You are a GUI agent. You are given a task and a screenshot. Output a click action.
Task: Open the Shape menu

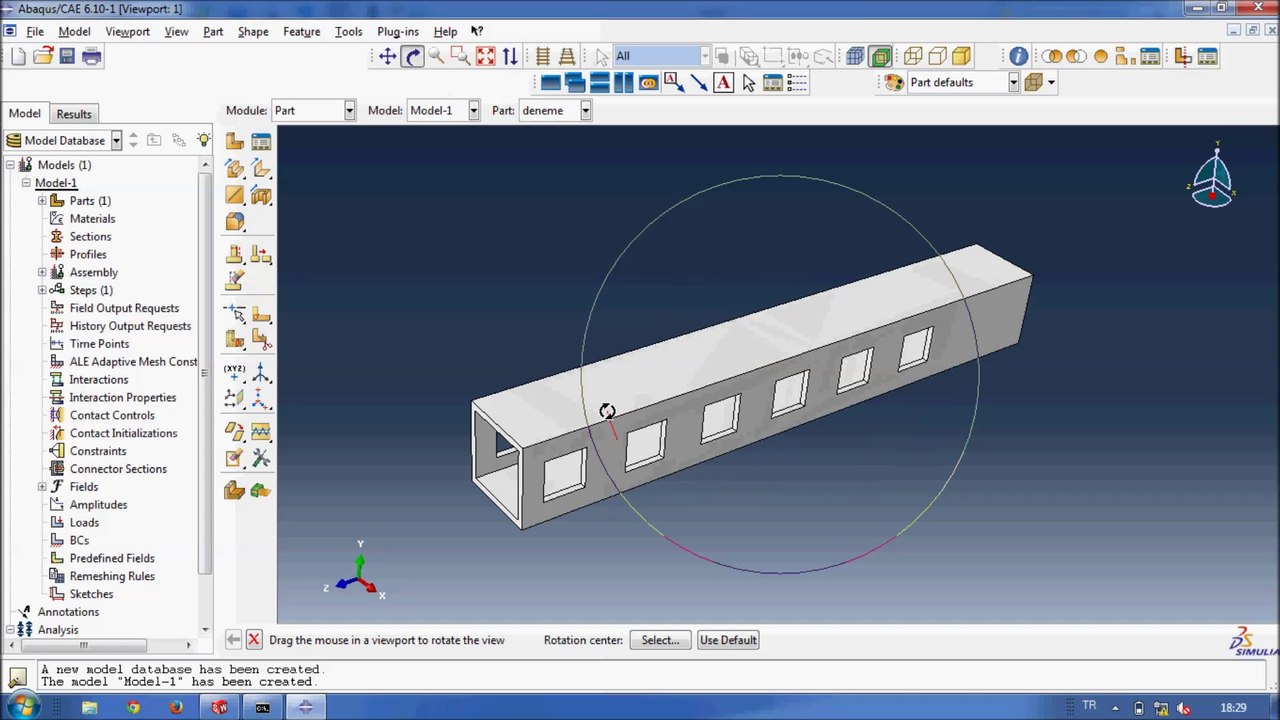point(253,32)
